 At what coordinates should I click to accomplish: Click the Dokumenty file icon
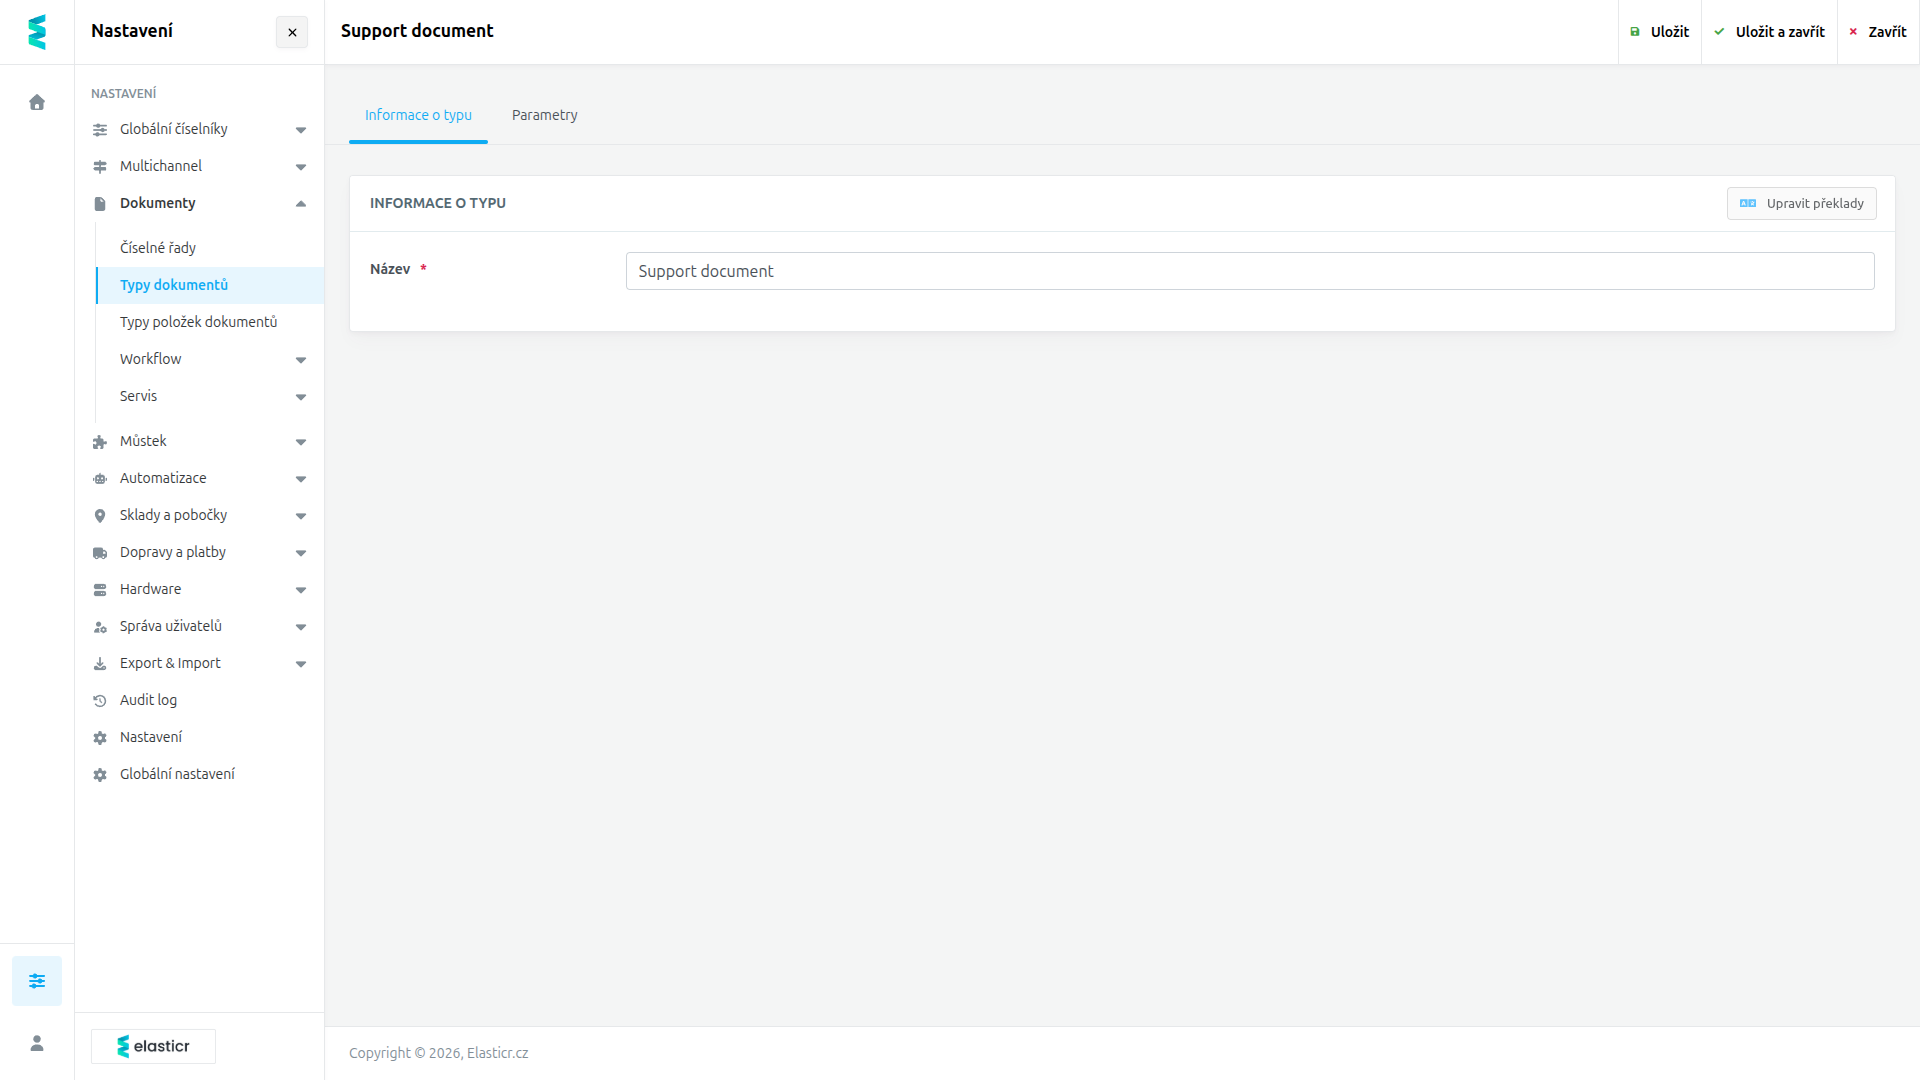pyautogui.click(x=100, y=204)
